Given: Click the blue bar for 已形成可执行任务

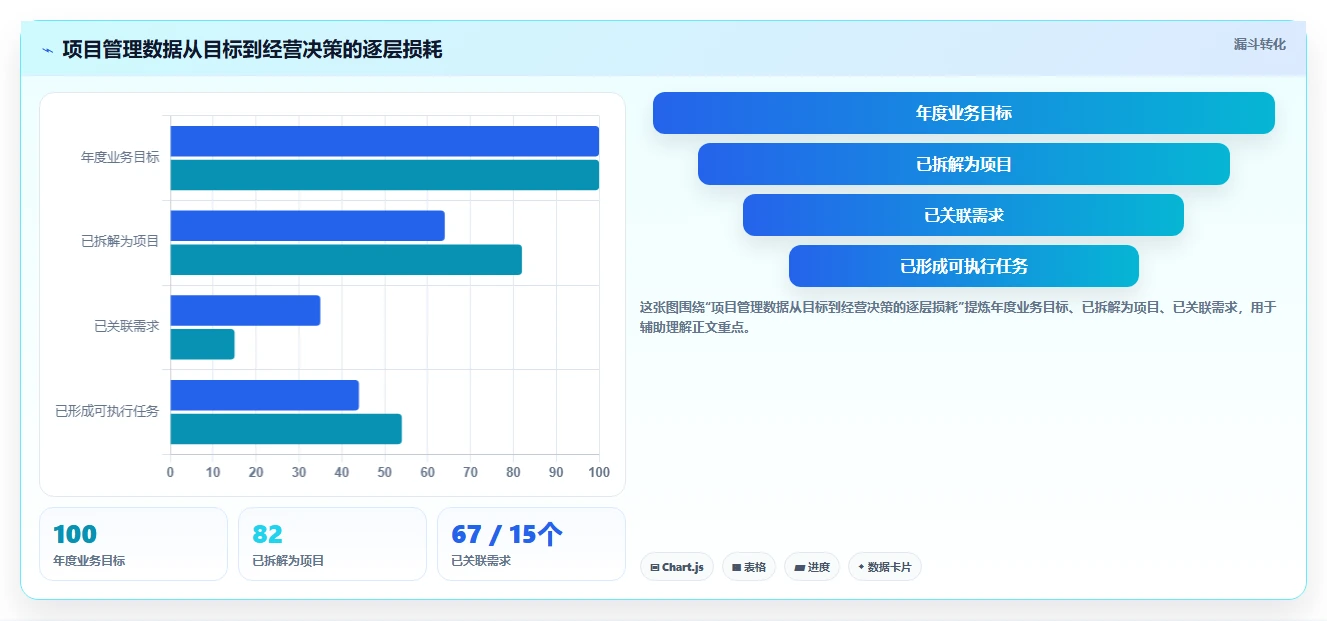Looking at the screenshot, I should 265,395.
